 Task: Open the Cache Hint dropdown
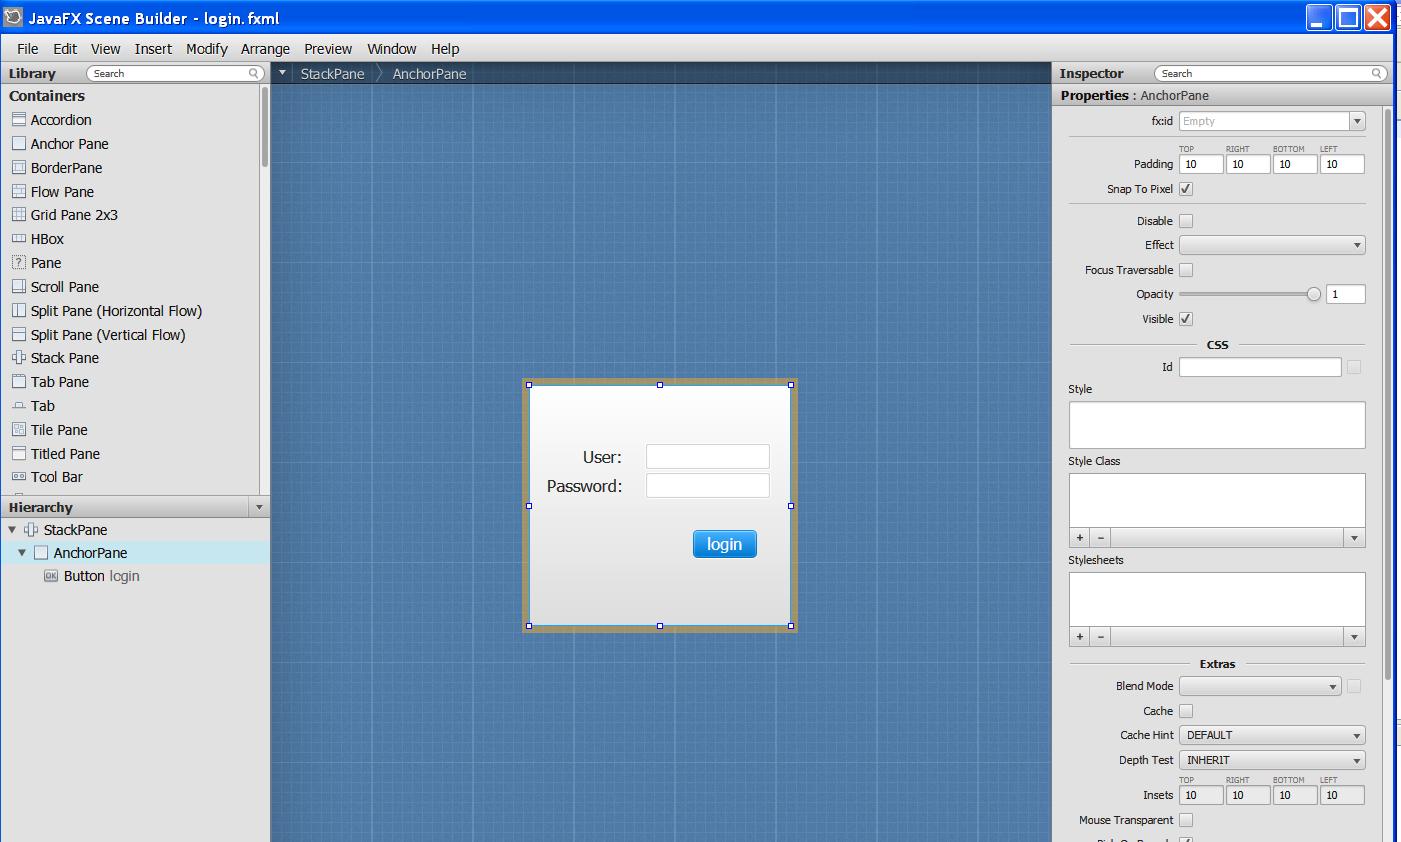click(x=1272, y=735)
